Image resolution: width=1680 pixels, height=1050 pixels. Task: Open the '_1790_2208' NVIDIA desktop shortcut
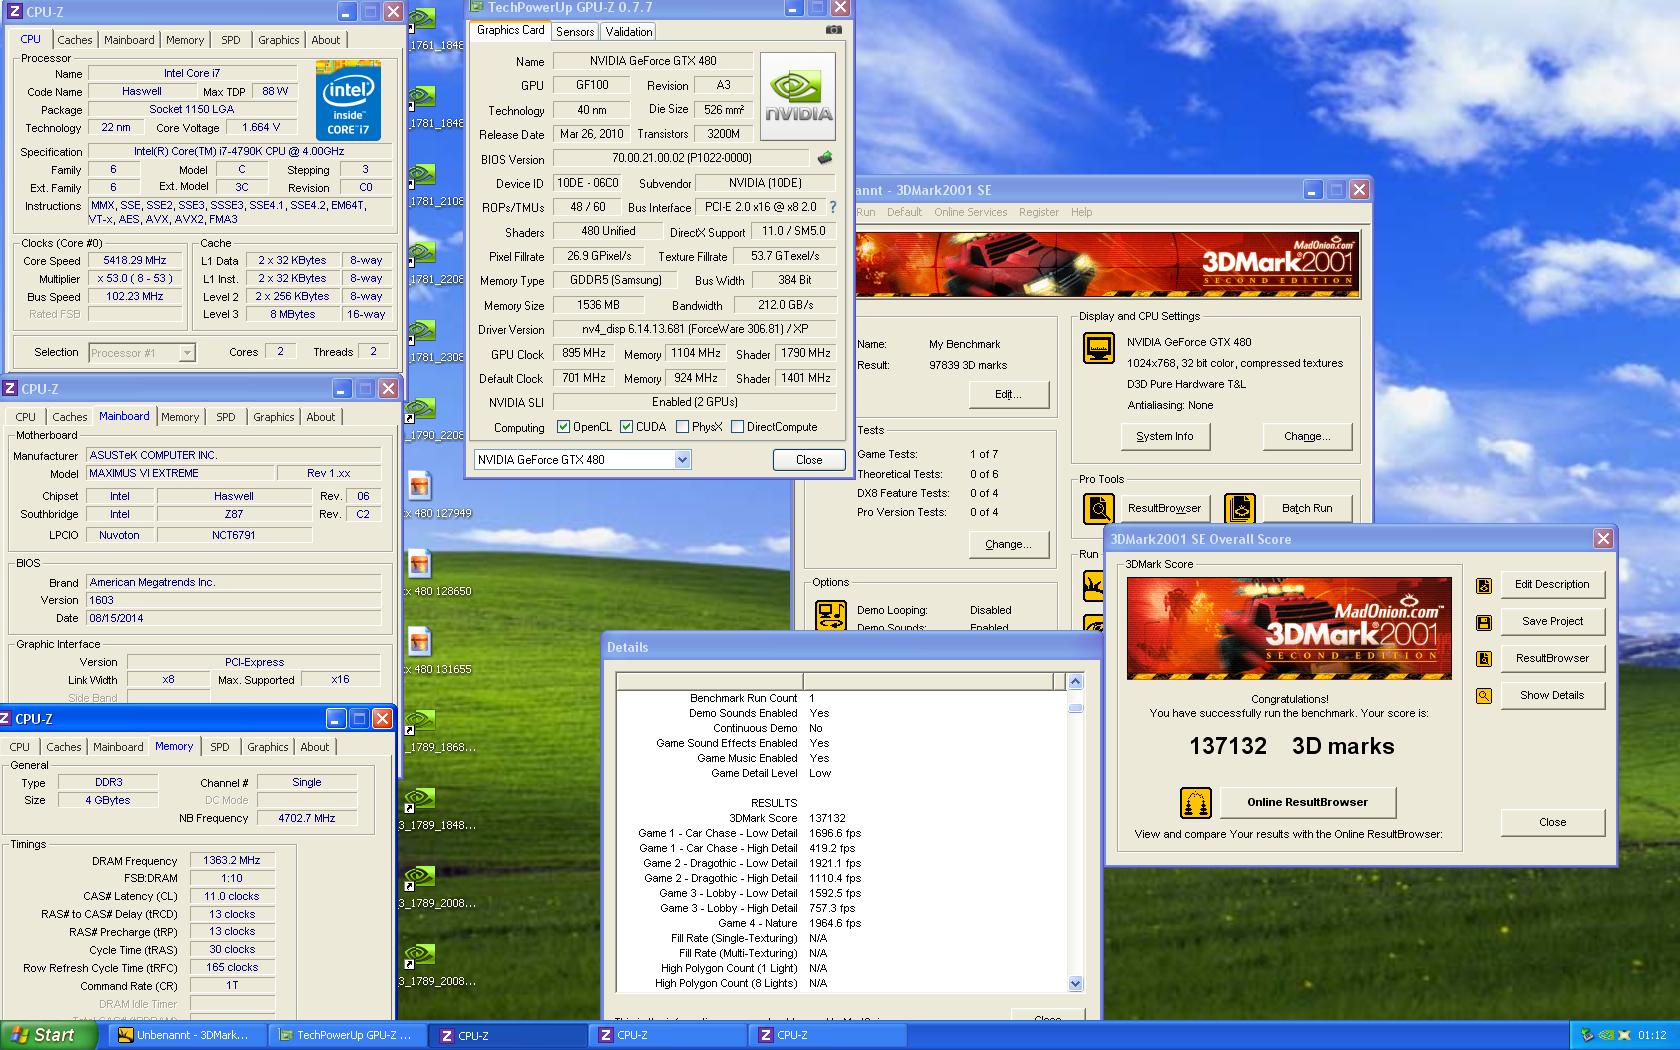(x=420, y=408)
